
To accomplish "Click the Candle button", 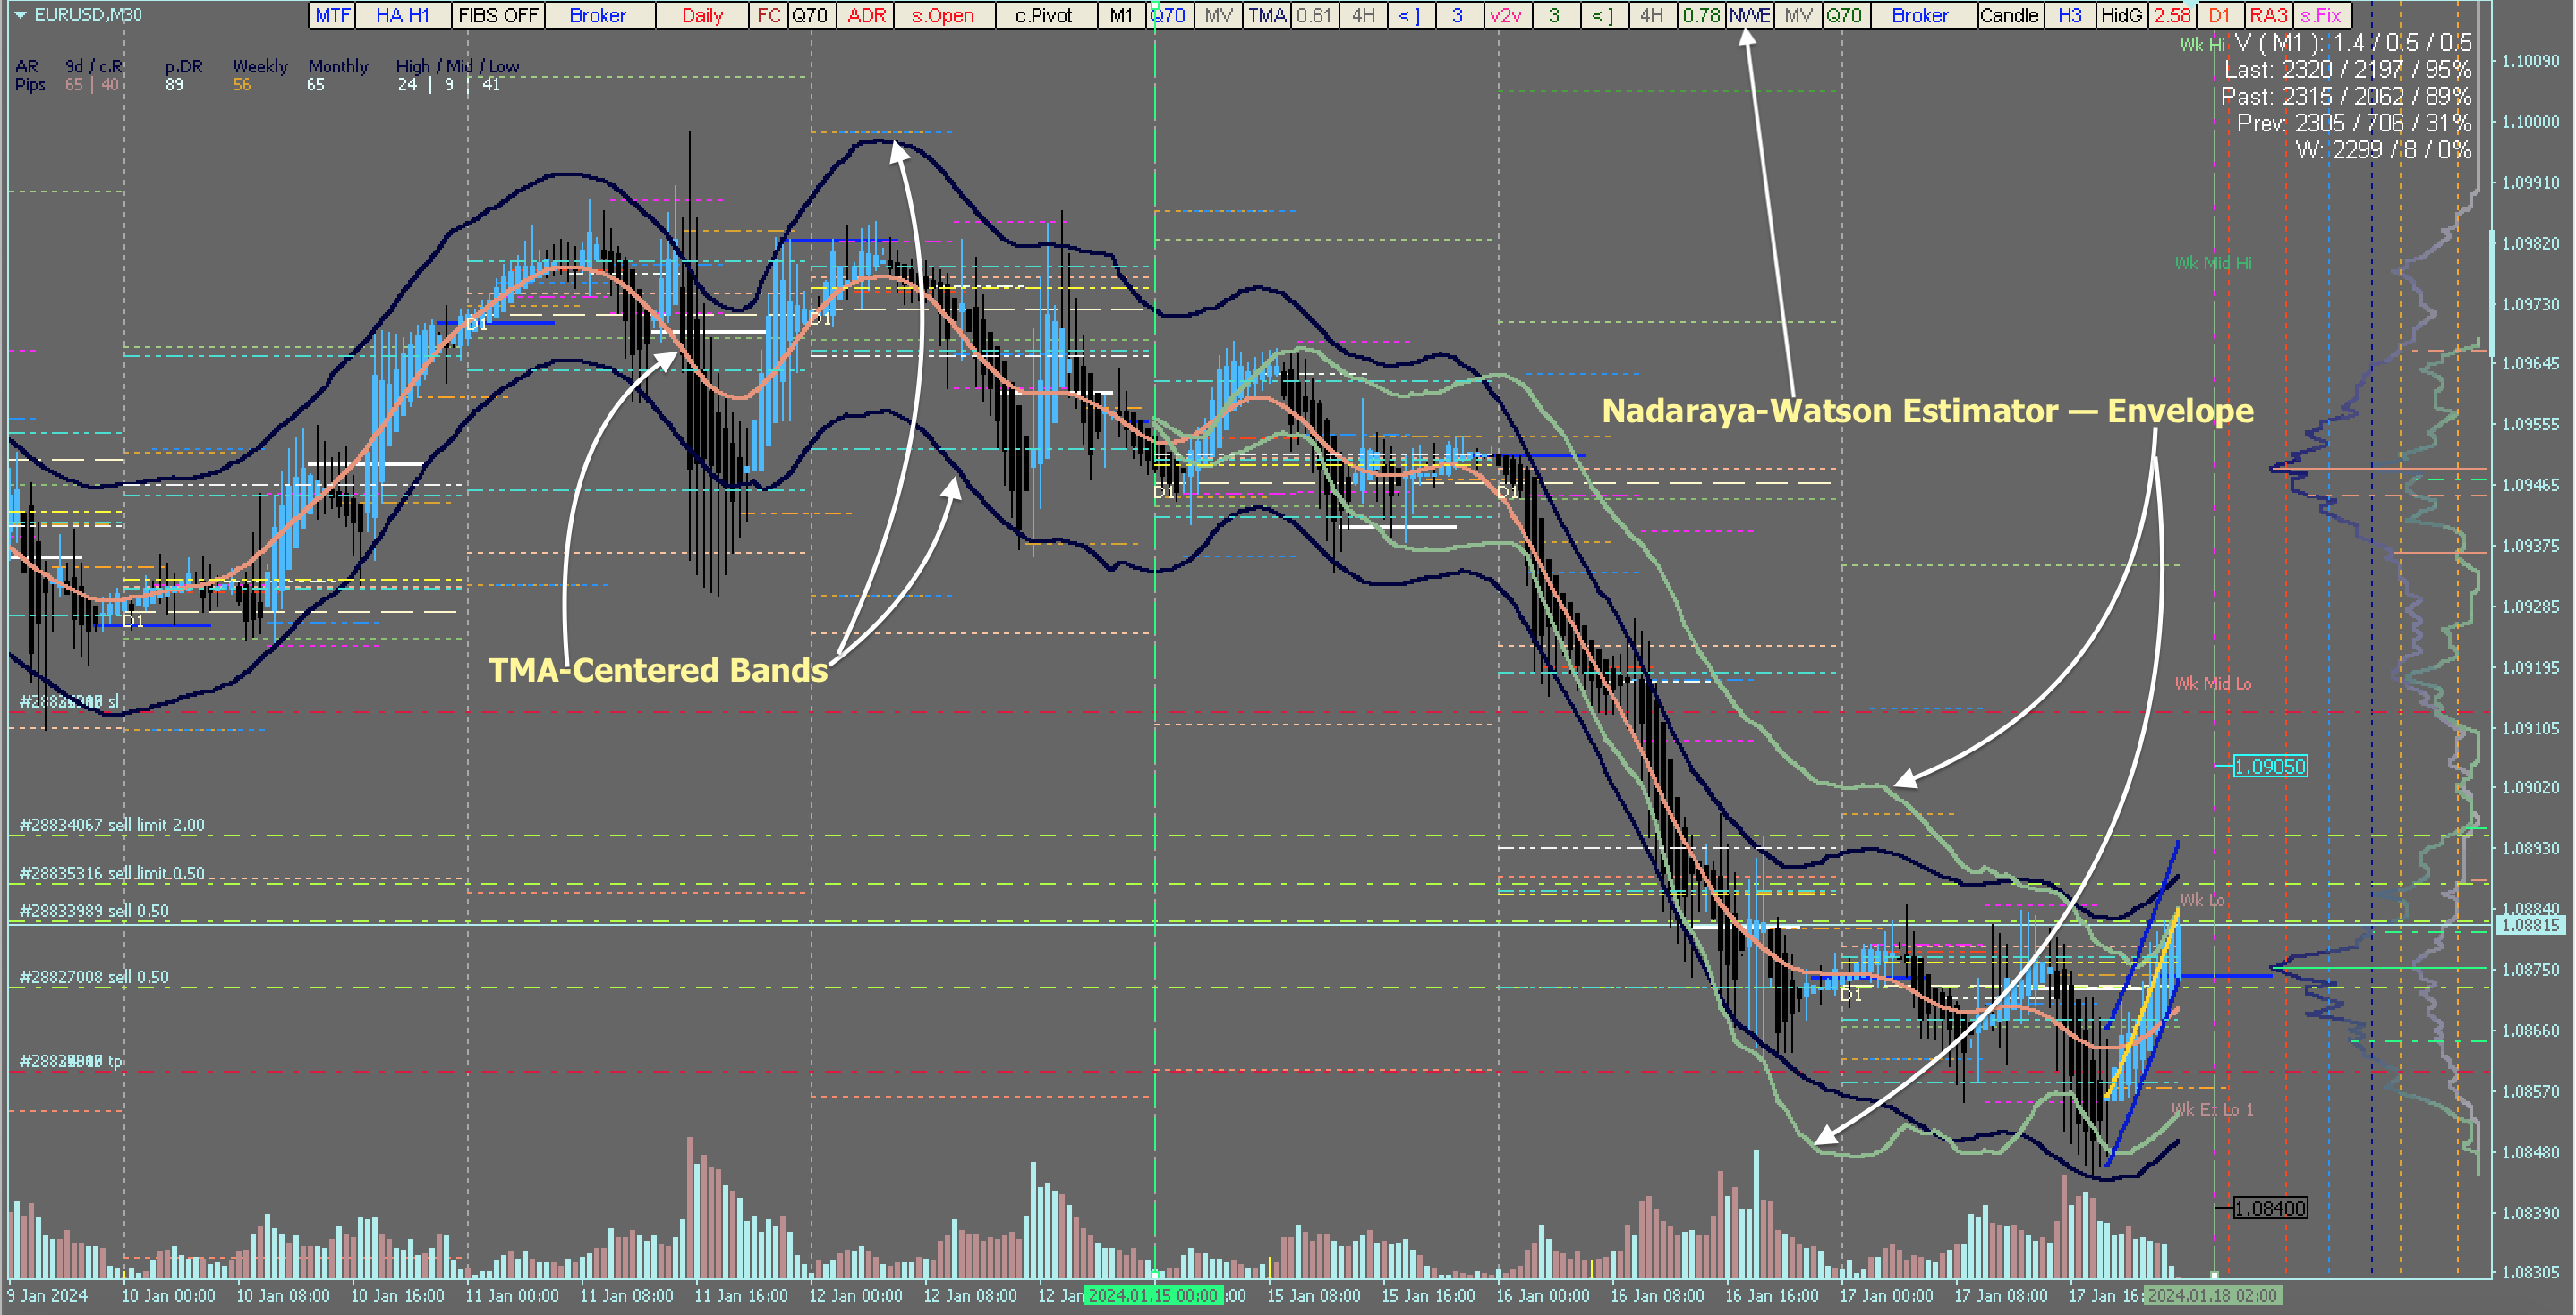I will pyautogui.click(x=2008, y=15).
